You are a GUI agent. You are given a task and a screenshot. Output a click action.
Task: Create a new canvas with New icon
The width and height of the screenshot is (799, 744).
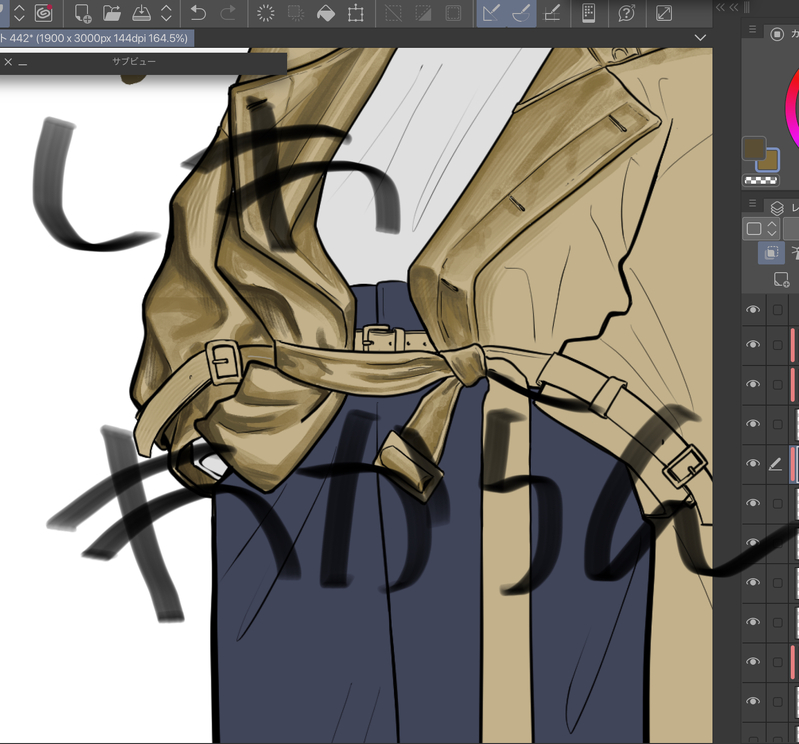point(82,13)
